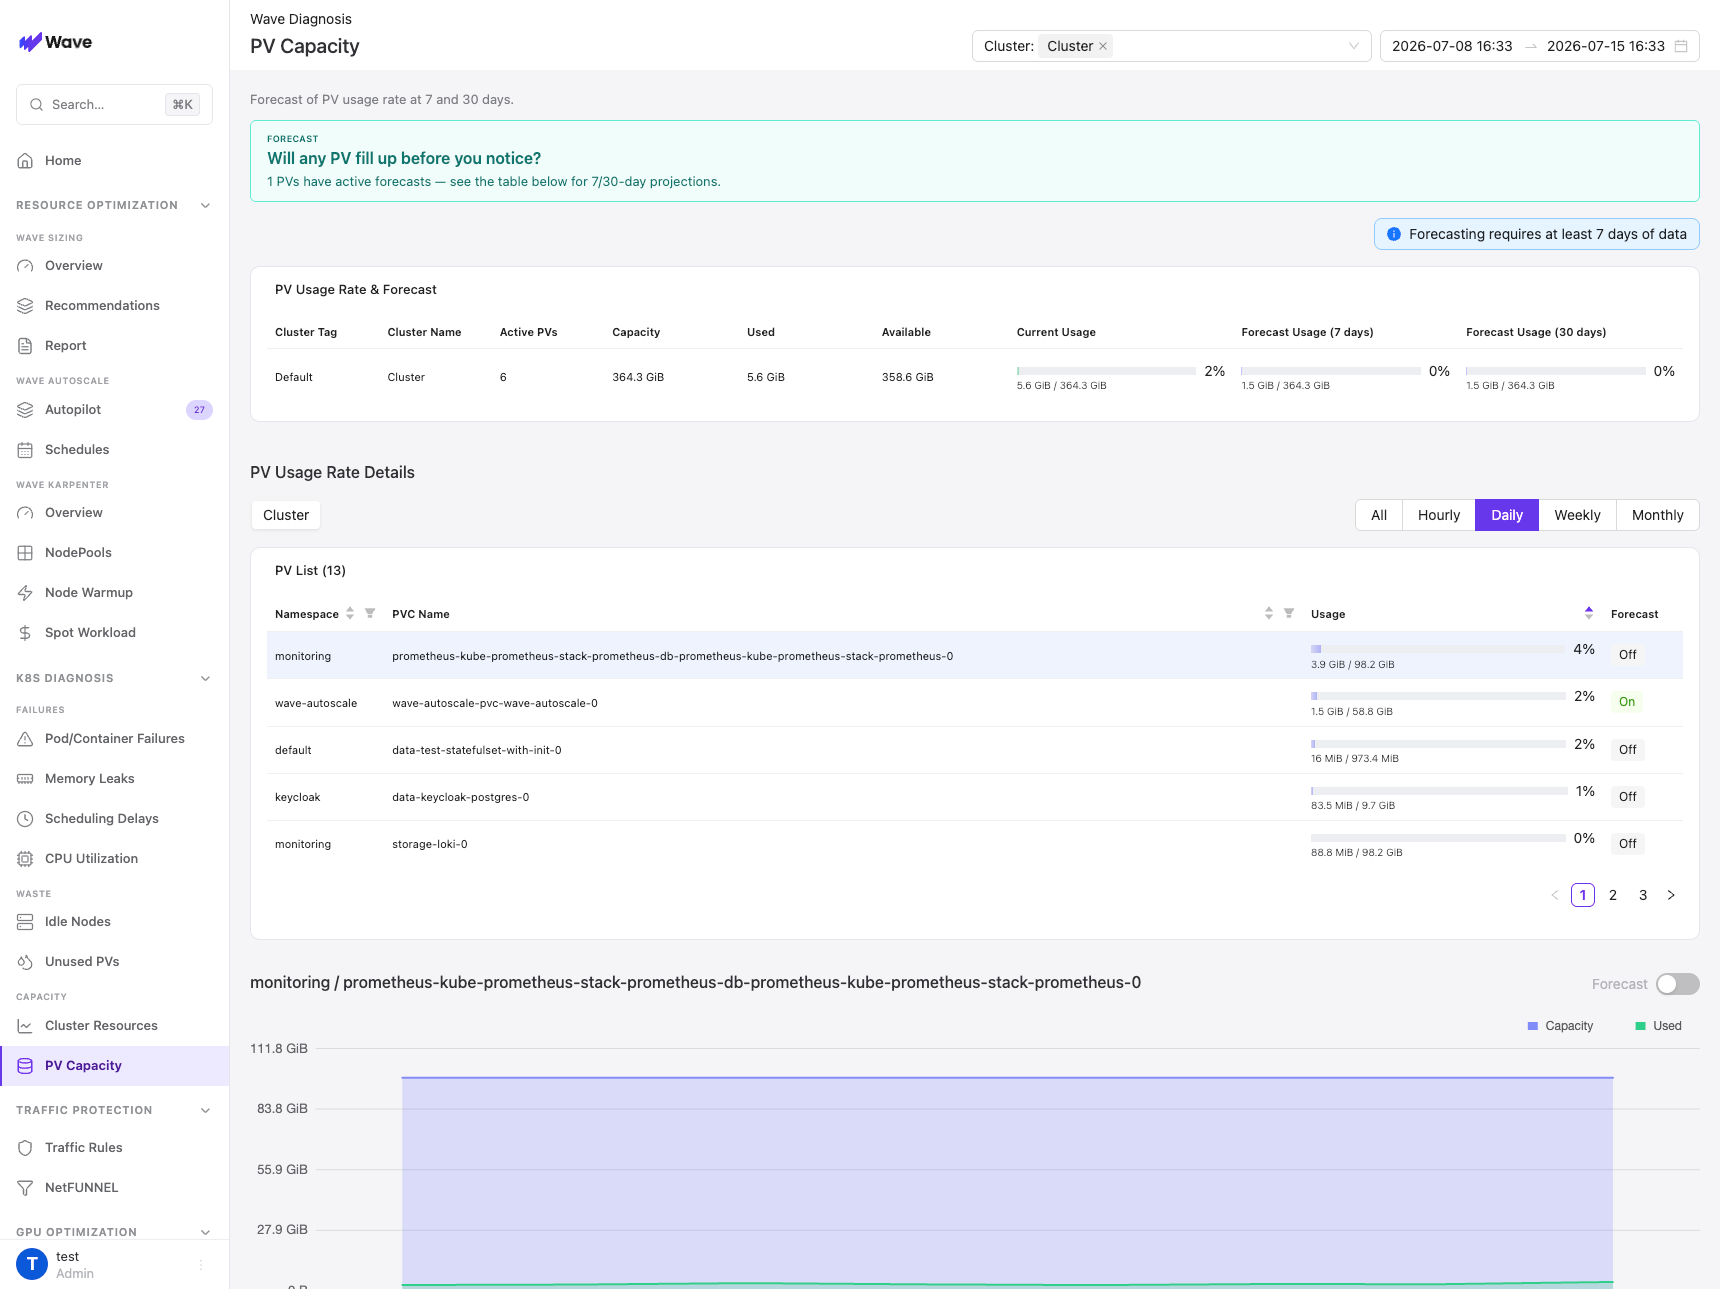Click the Scheduling Delays clock icon

pyautogui.click(x=25, y=819)
